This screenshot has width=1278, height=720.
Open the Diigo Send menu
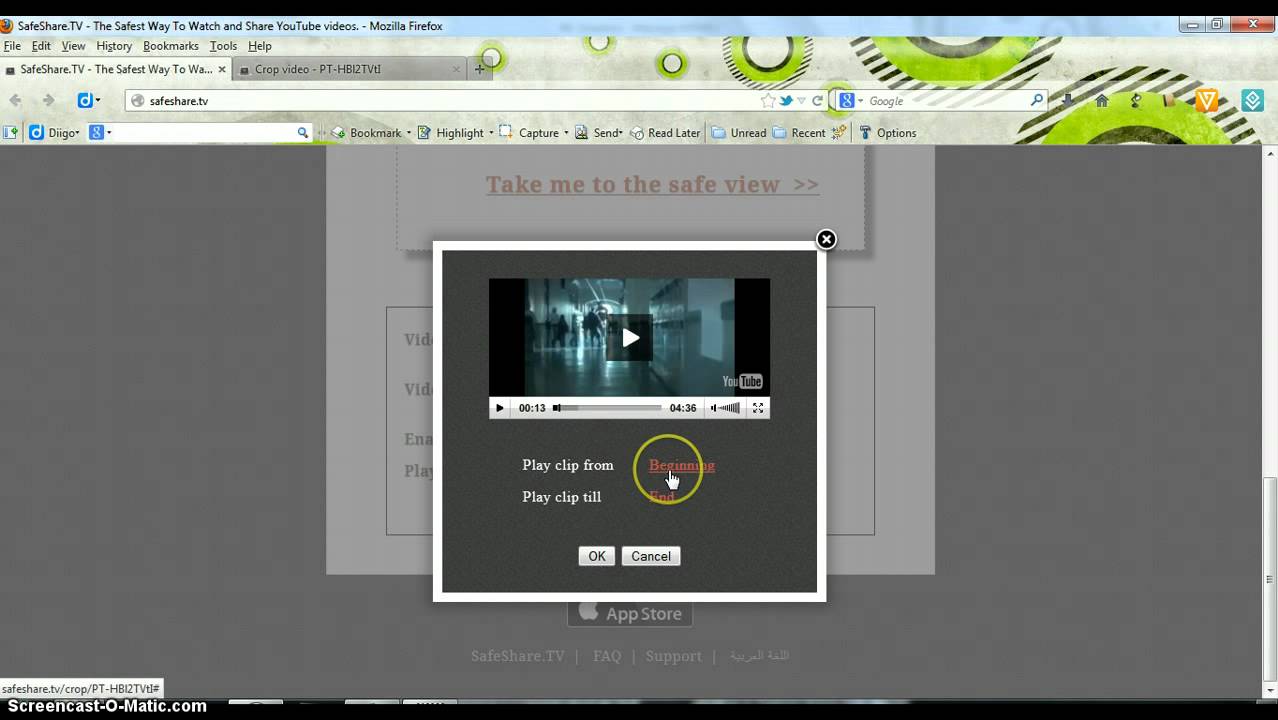click(598, 133)
